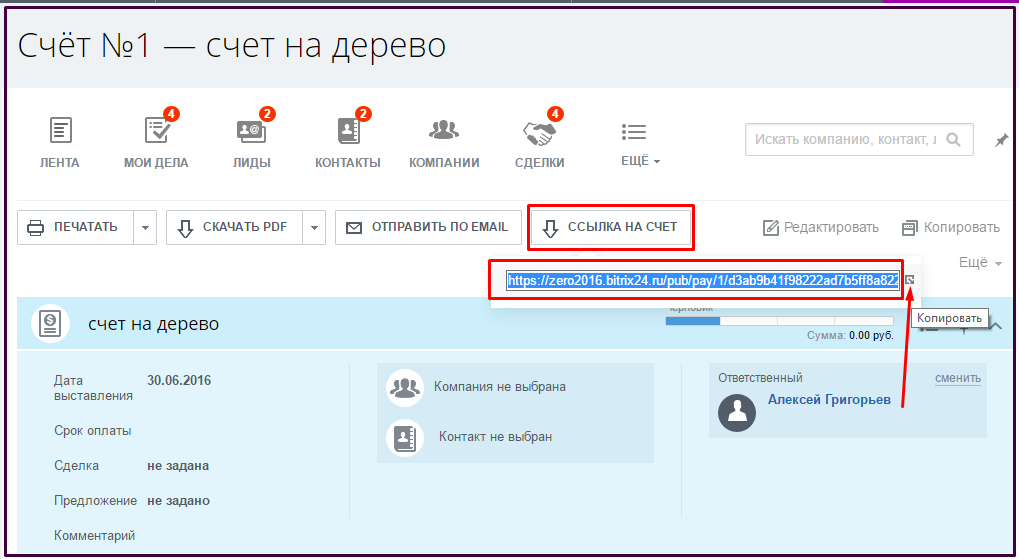Image resolution: width=1019 pixels, height=559 pixels.
Task: Click the pin icon next to search
Action: [x=1001, y=140]
